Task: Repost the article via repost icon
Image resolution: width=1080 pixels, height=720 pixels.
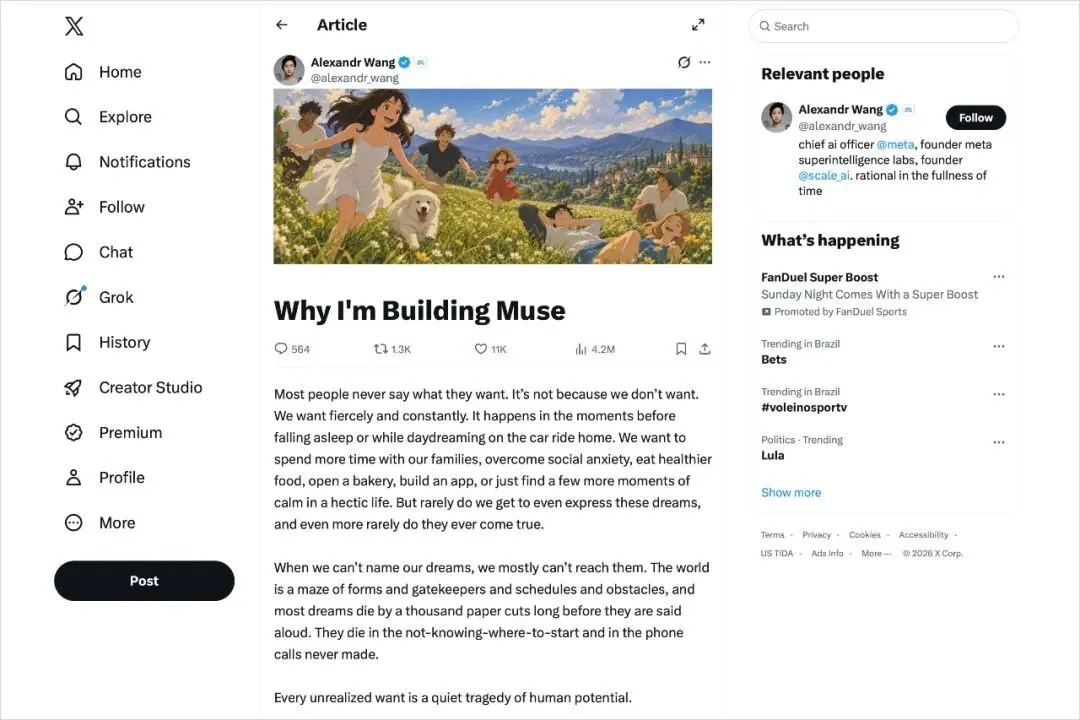Action: click(380, 349)
